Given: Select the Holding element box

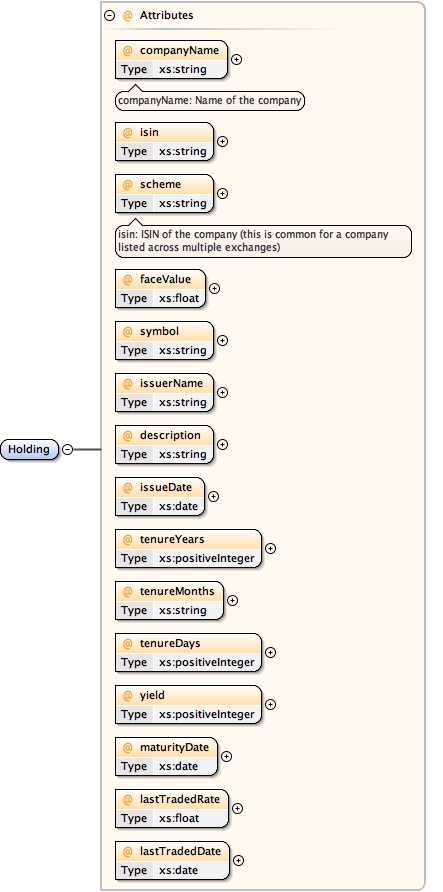Looking at the screenshot, I should coord(30,449).
